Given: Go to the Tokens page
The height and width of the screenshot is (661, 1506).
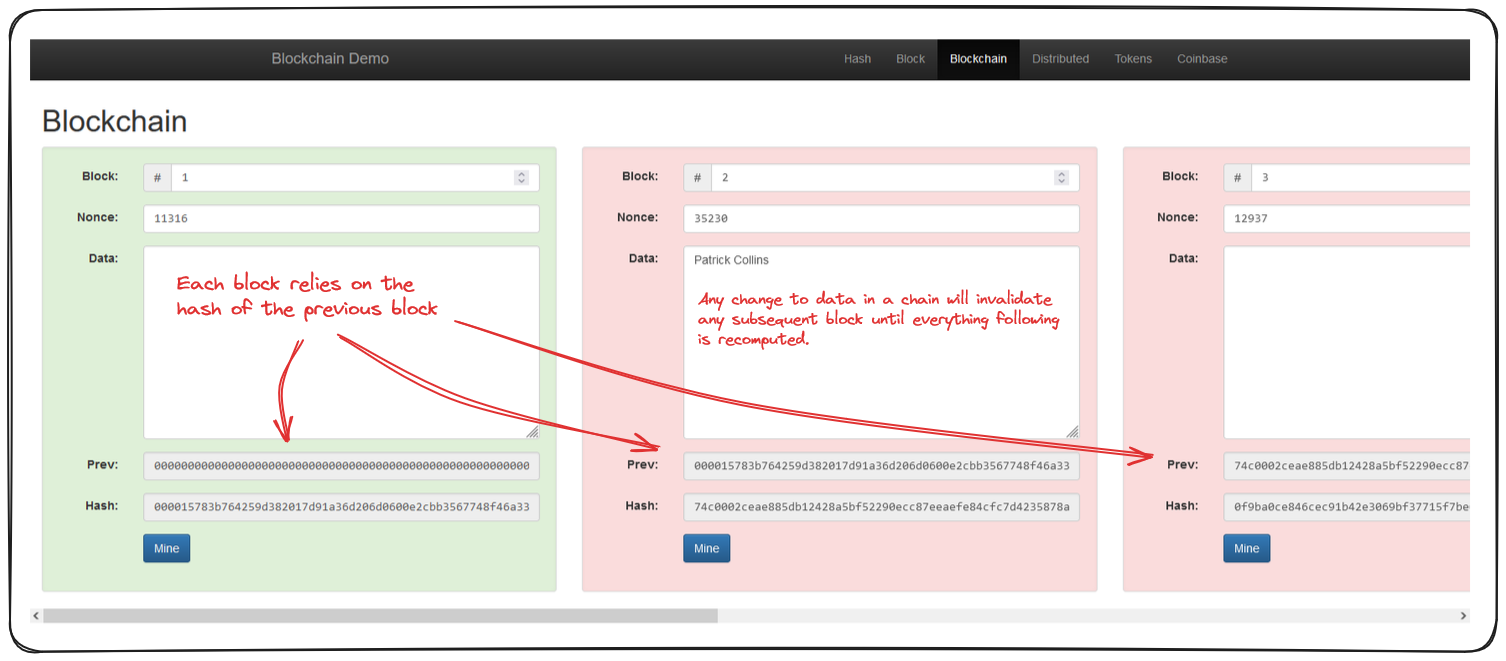Looking at the screenshot, I should [1133, 59].
